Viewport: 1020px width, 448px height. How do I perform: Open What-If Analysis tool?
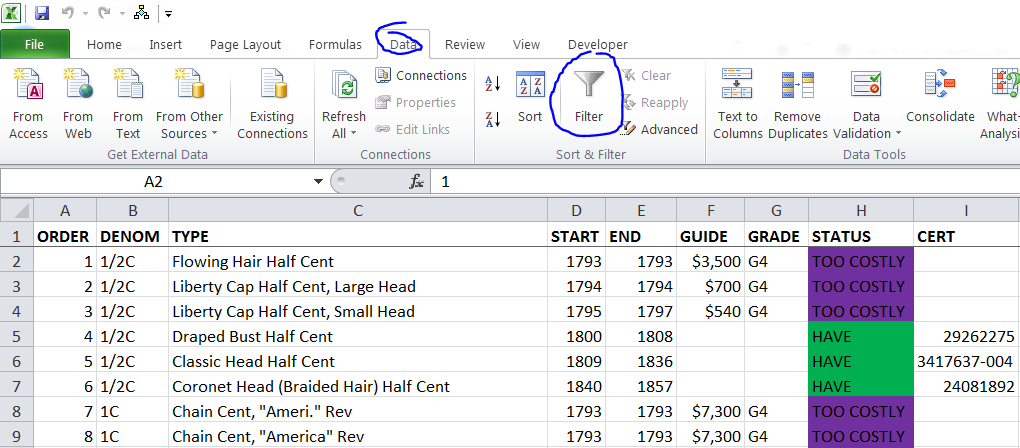pos(1000,103)
